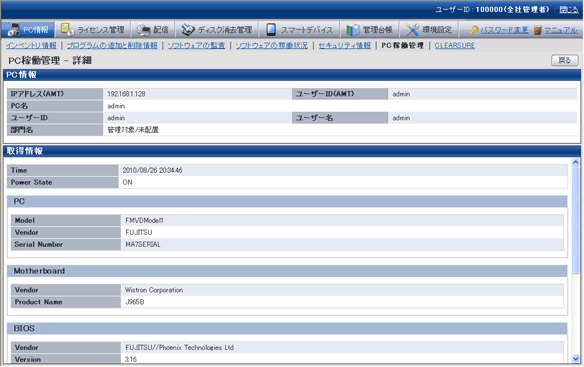The height and width of the screenshot is (367, 584).
Task: Open the ソフトウェアの稼働状況 link
Action: [x=272, y=45]
